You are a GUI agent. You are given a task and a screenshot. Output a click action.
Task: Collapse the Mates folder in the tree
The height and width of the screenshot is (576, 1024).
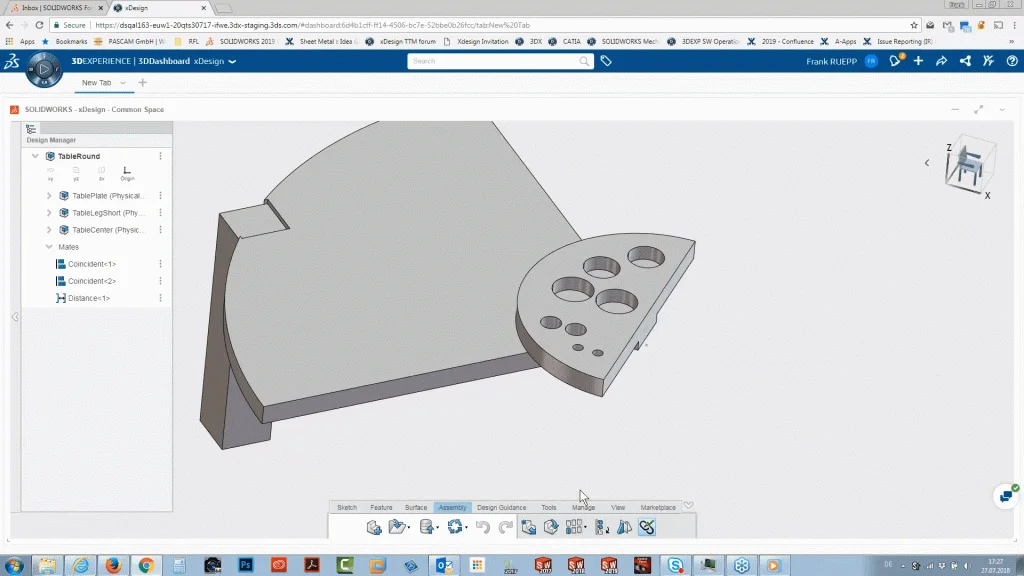pyautogui.click(x=49, y=247)
